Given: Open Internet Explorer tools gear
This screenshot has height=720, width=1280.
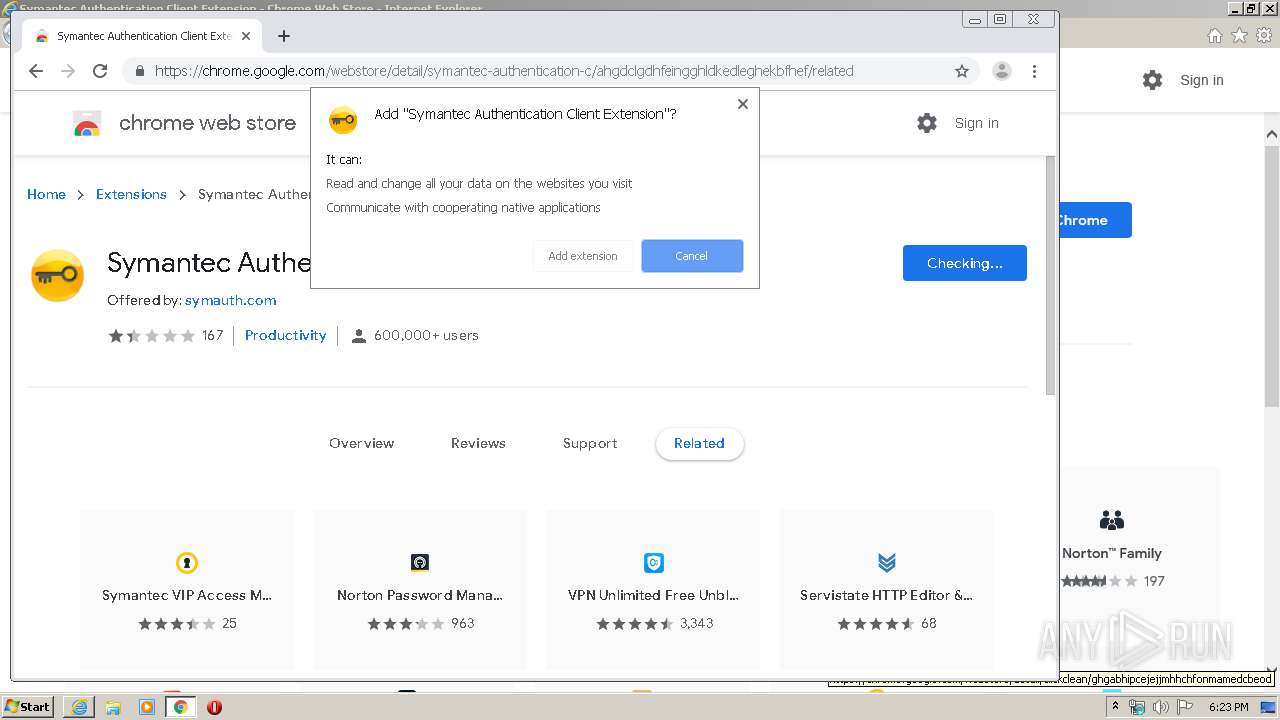Looking at the screenshot, I should [x=1264, y=35].
